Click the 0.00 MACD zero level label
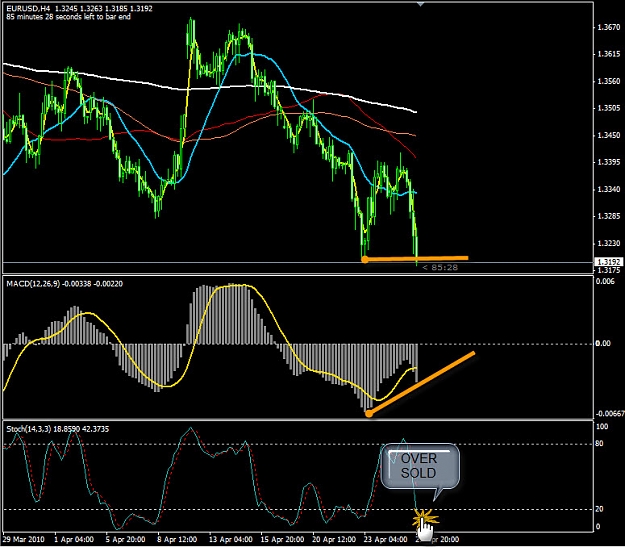Image resolution: width=625 pixels, height=547 pixels. [x=603, y=343]
